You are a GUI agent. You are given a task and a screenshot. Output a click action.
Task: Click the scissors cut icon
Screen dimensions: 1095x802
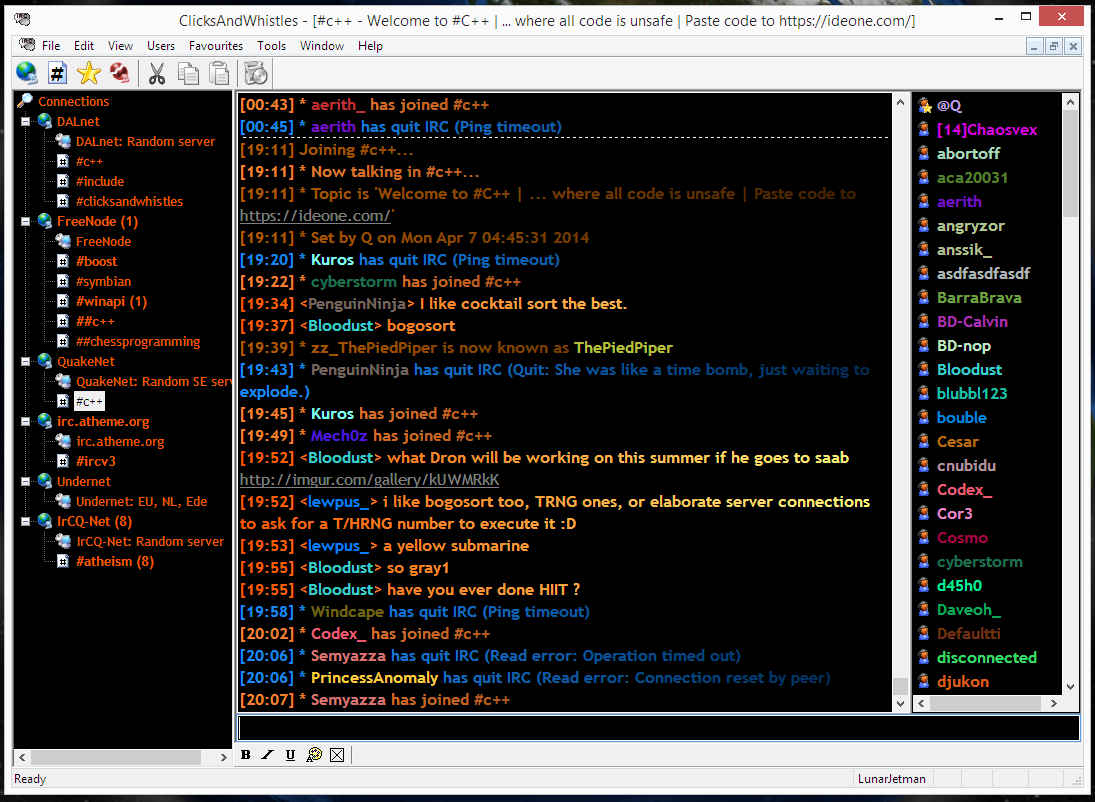click(x=157, y=73)
